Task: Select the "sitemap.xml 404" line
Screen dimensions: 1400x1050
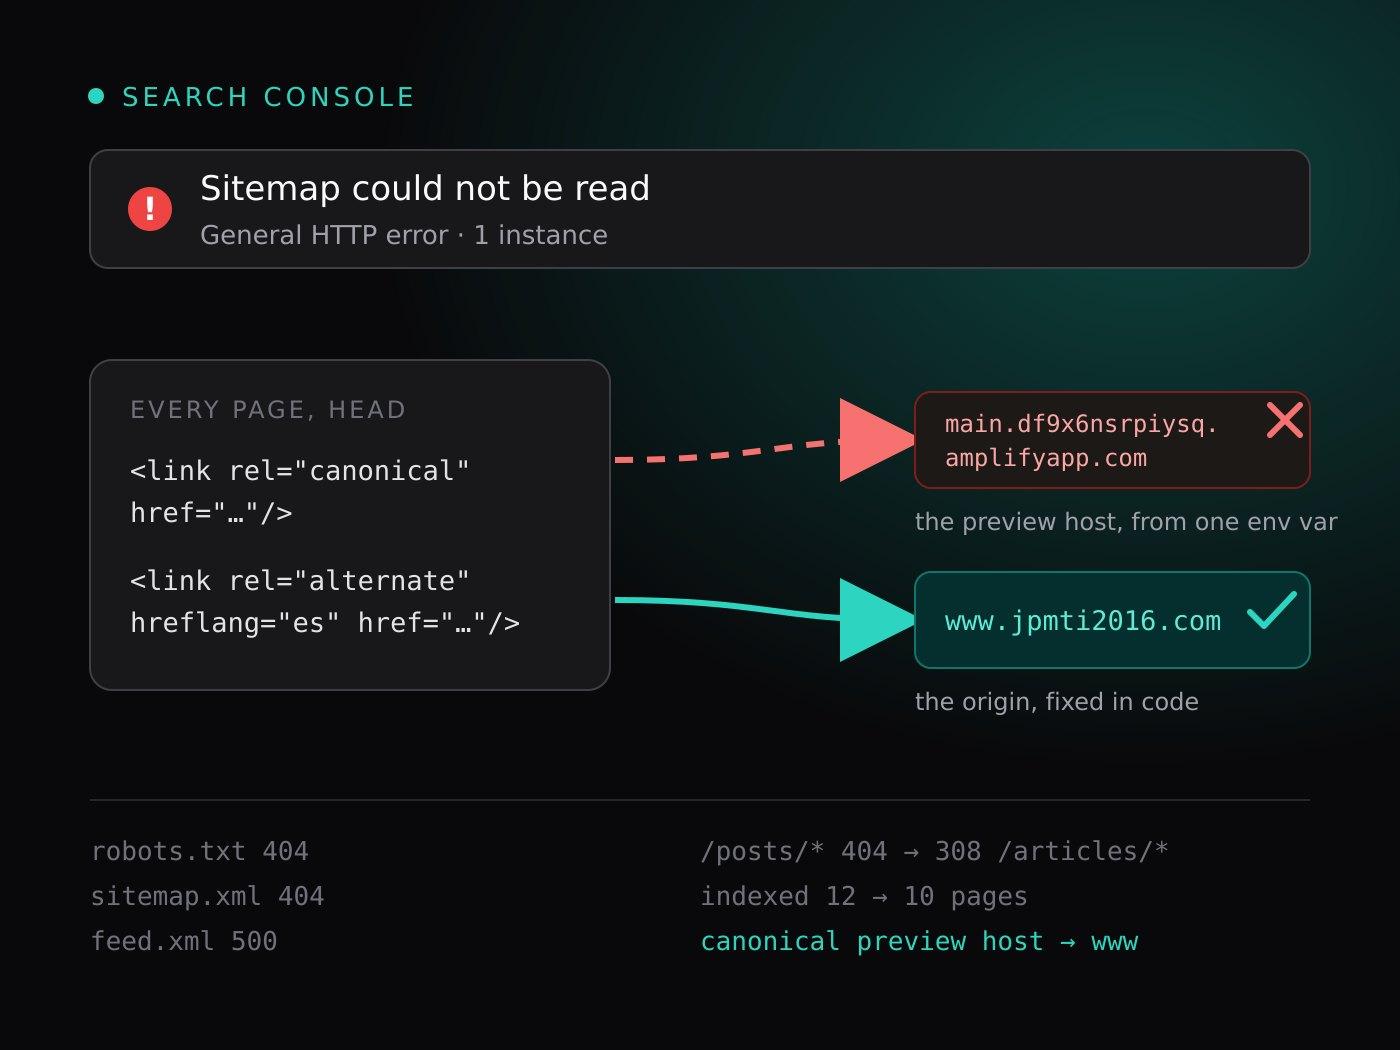Action: 208,896
